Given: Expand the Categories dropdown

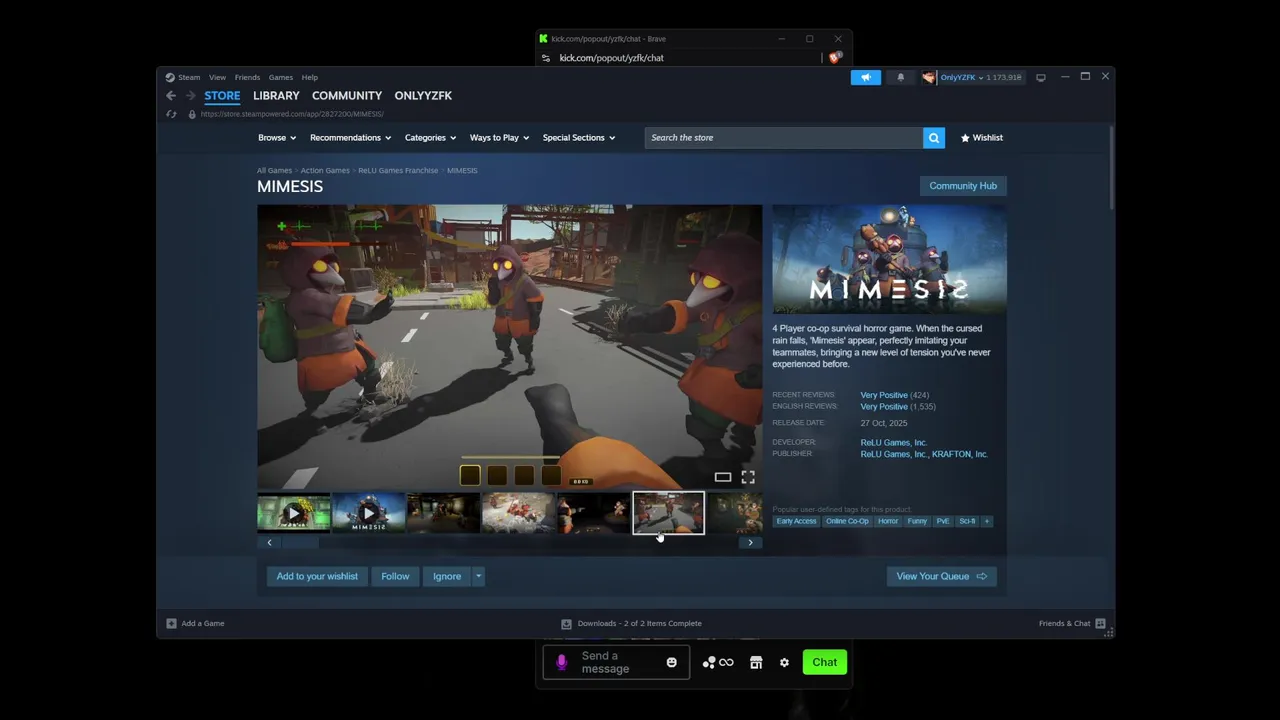Looking at the screenshot, I should coord(430,138).
